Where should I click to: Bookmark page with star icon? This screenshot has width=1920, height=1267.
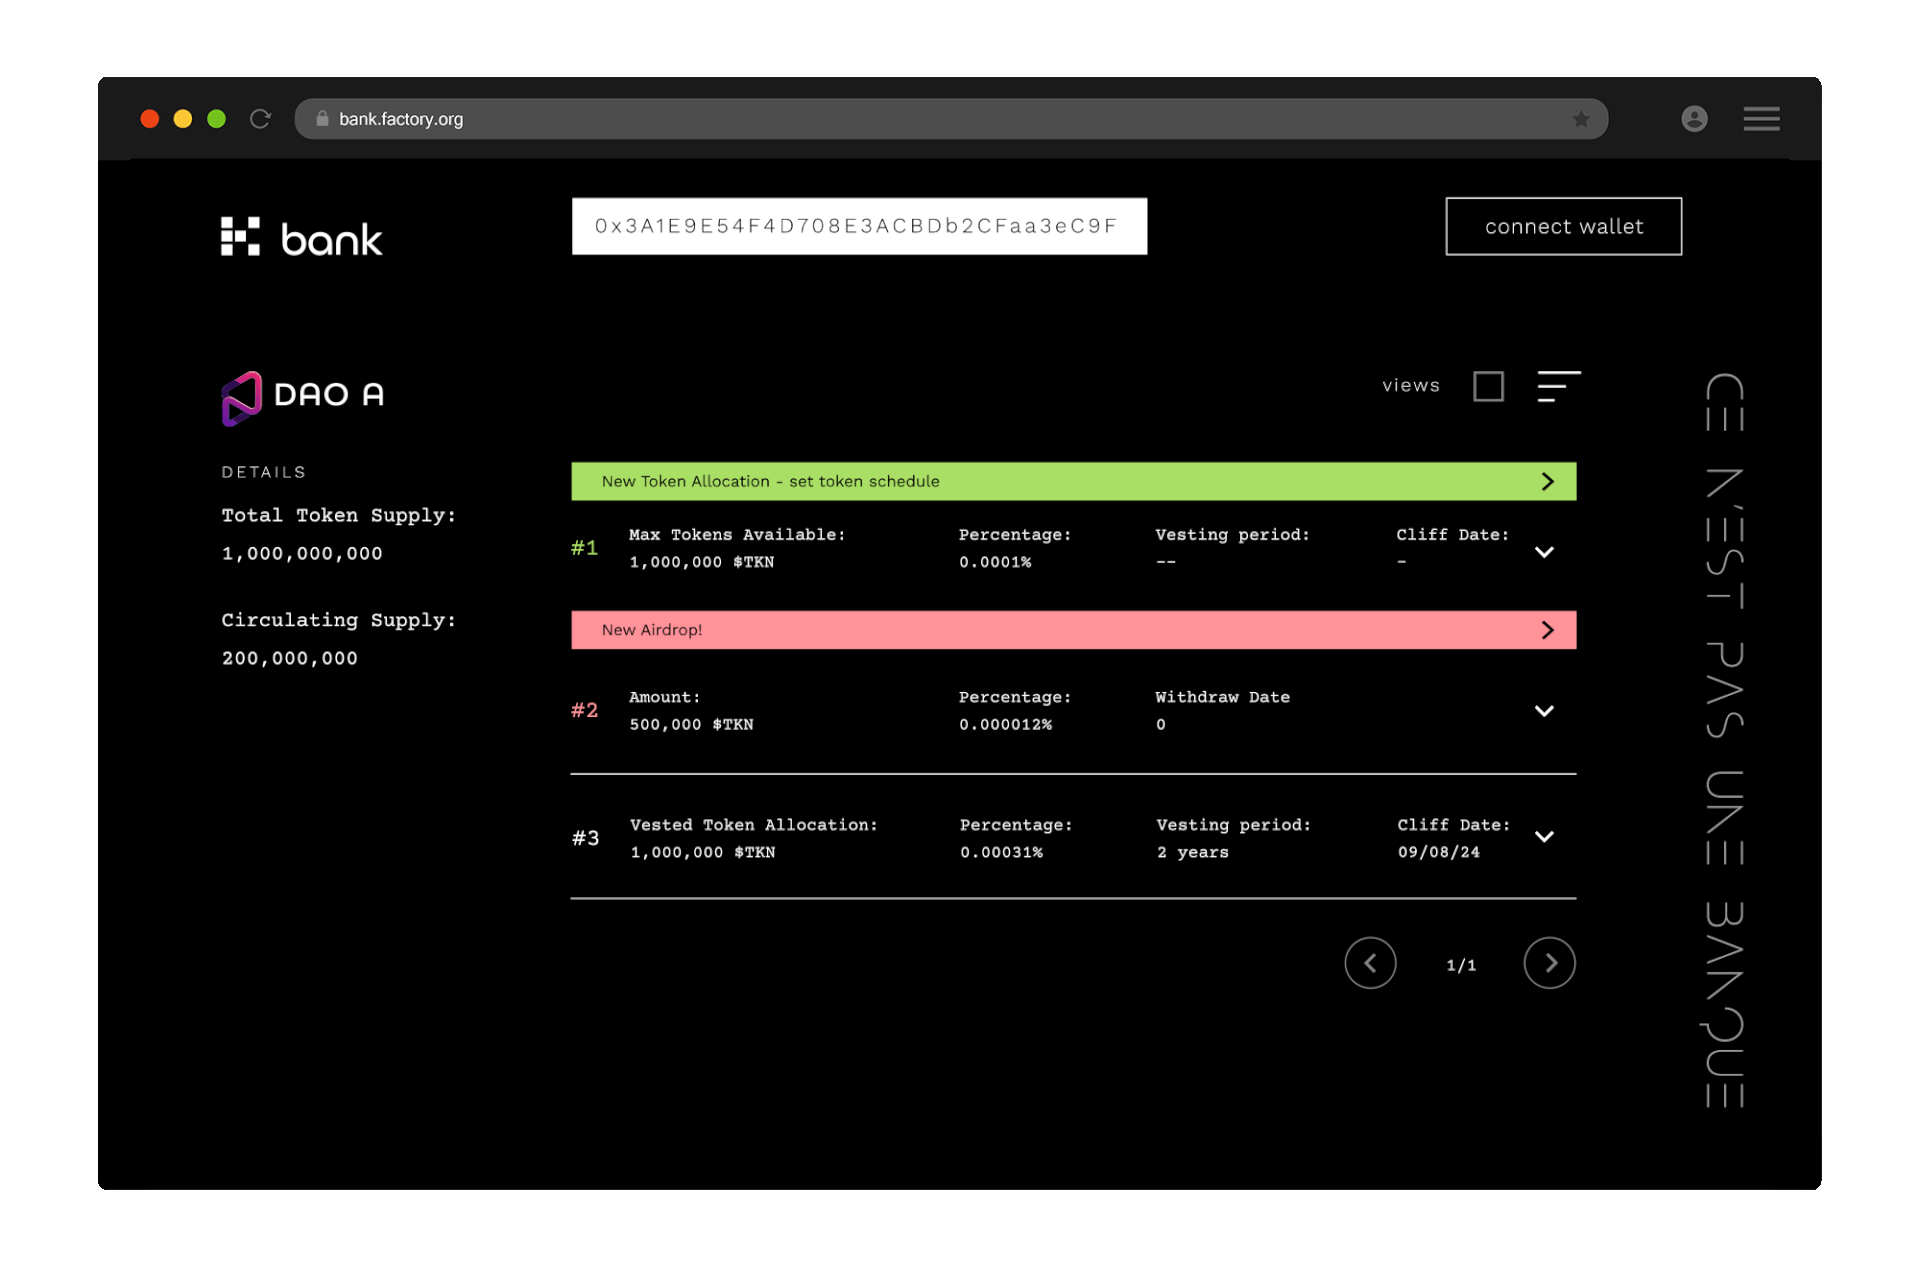(1580, 119)
